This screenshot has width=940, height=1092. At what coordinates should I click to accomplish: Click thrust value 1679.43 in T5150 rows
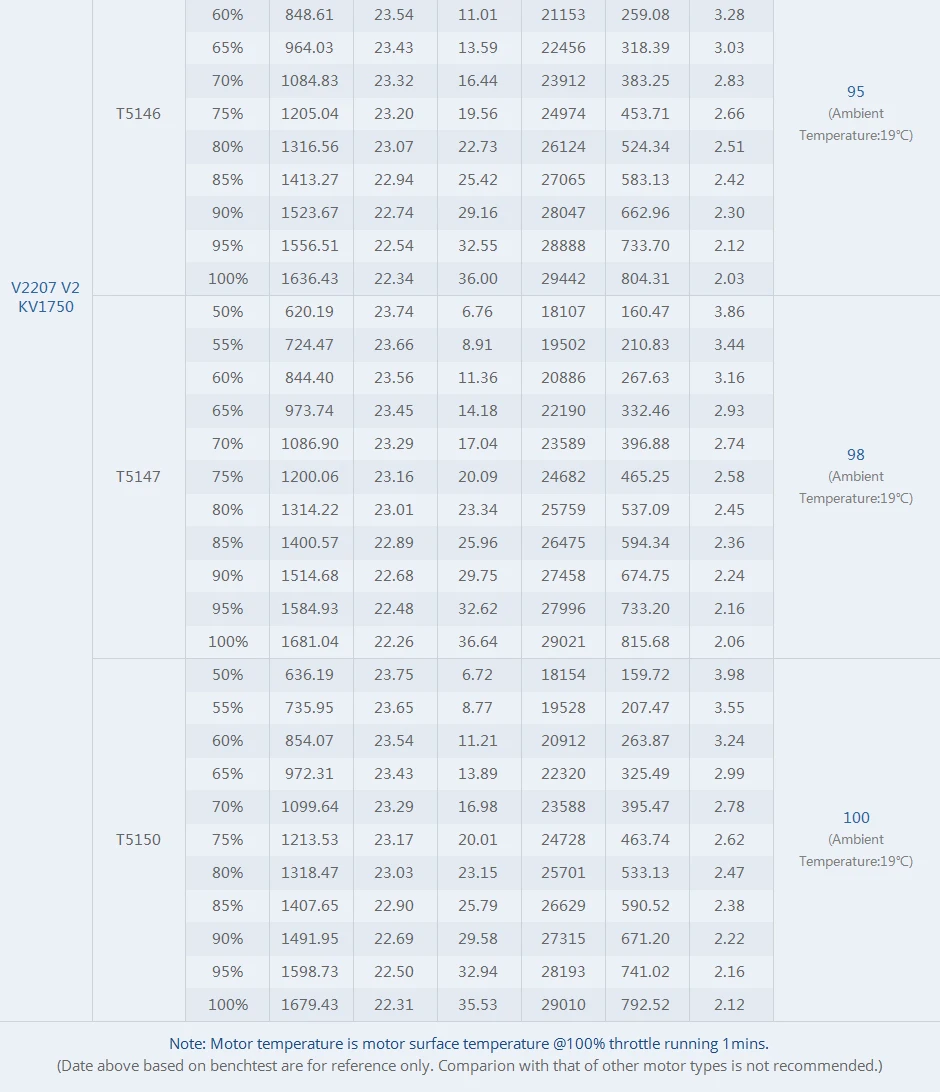310,1004
